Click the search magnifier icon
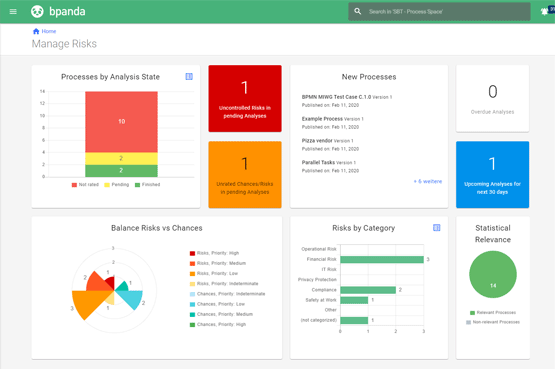The image size is (555, 369). point(357,11)
